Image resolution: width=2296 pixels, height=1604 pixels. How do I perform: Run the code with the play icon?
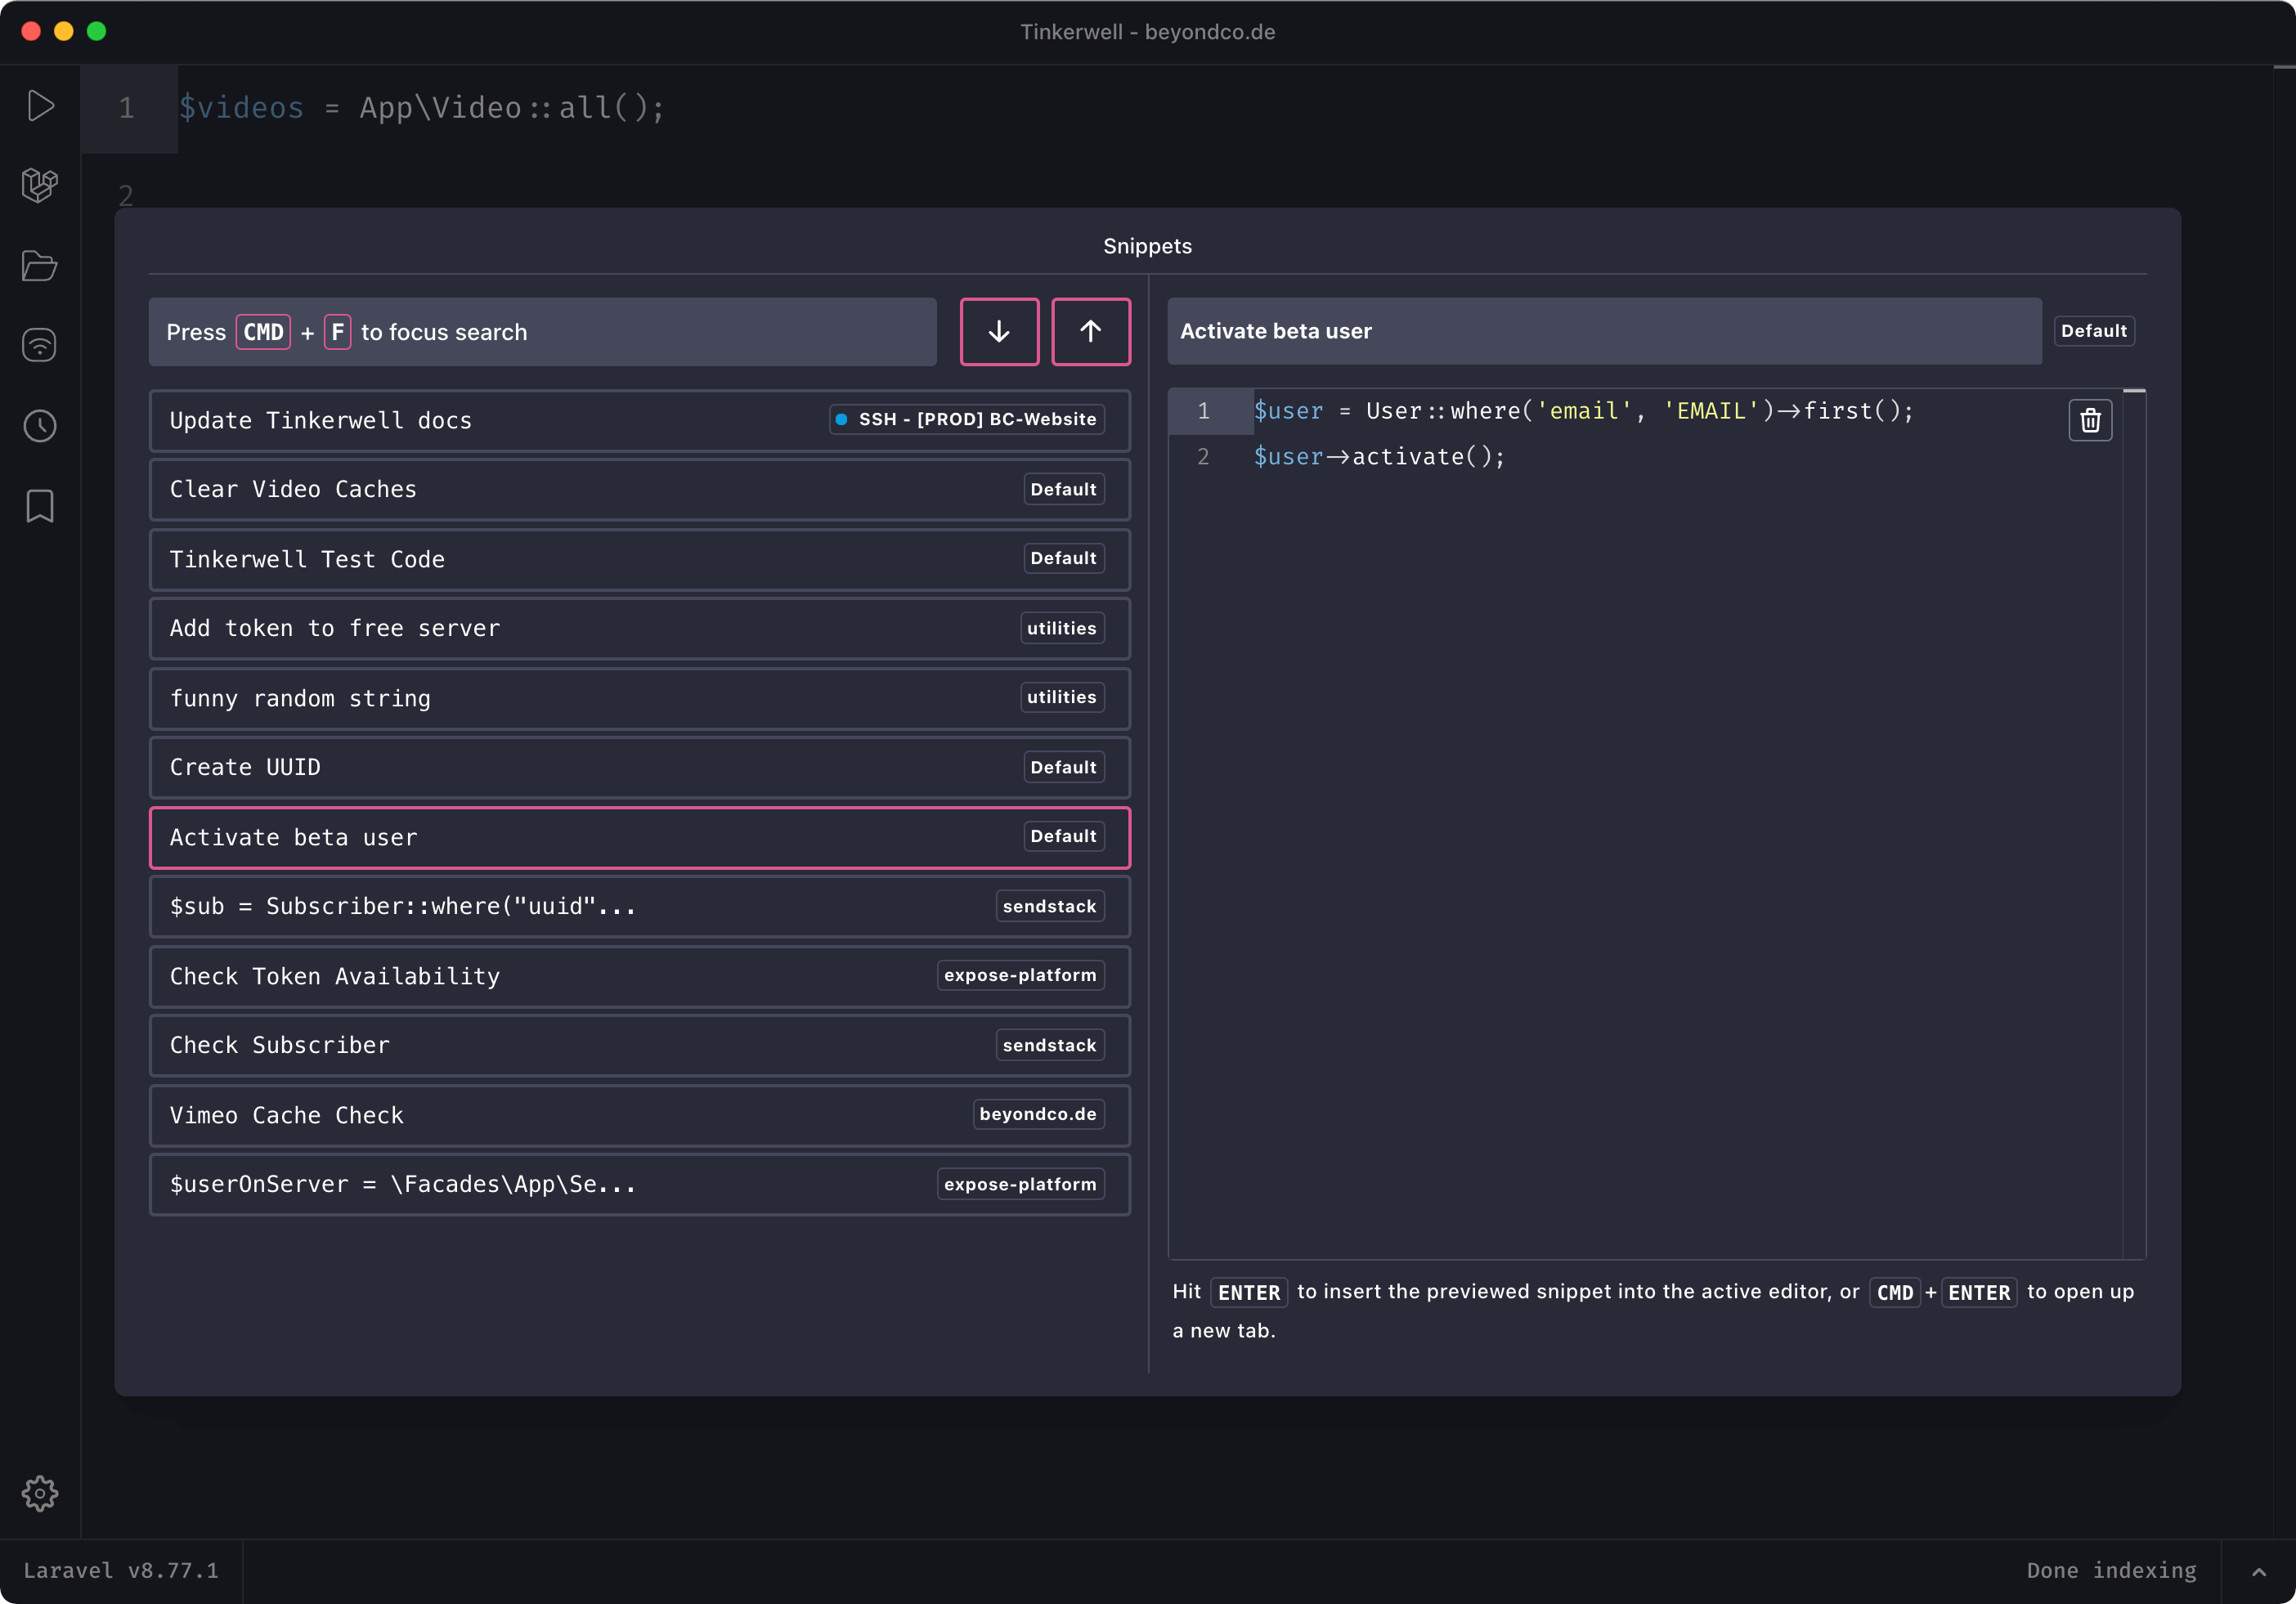tap(40, 106)
